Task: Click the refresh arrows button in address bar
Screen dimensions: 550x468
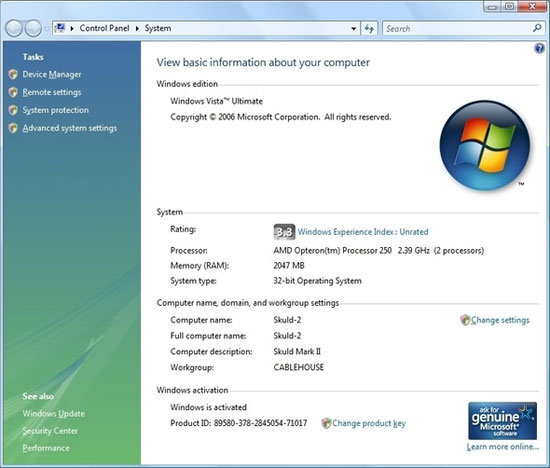Action: coord(369,28)
